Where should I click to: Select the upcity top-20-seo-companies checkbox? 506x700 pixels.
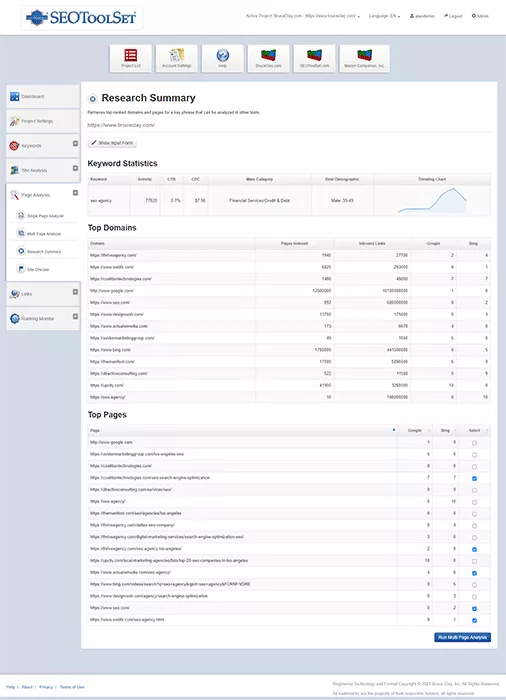point(474,561)
